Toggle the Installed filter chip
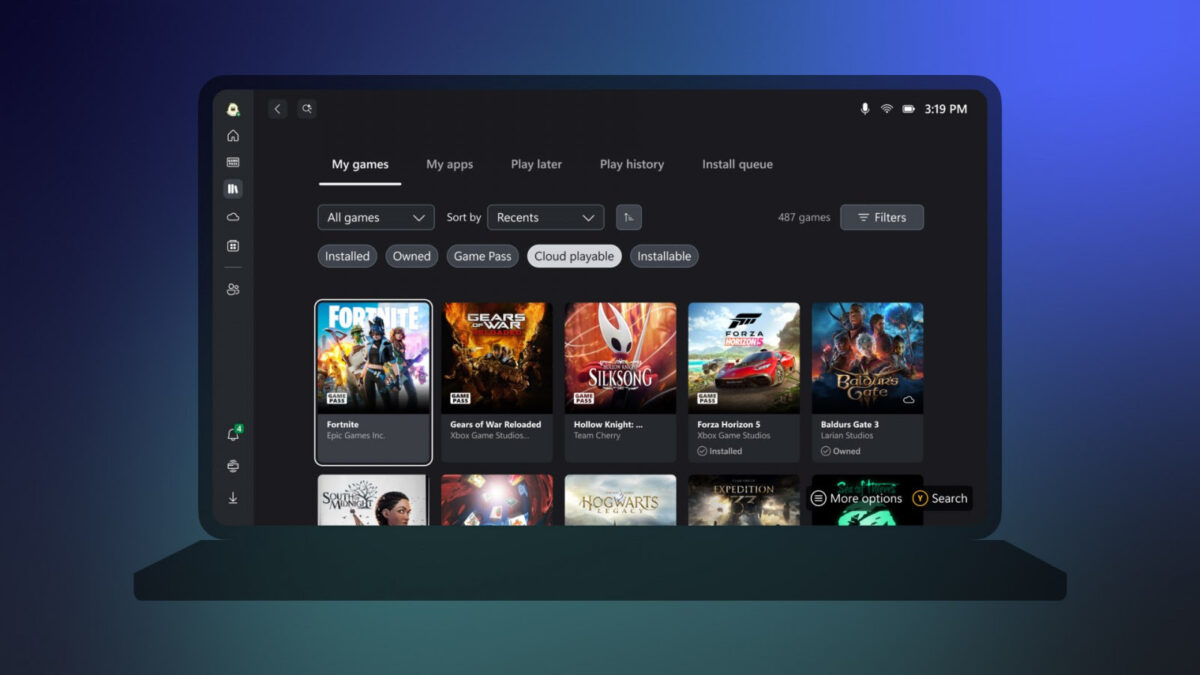 coord(347,256)
